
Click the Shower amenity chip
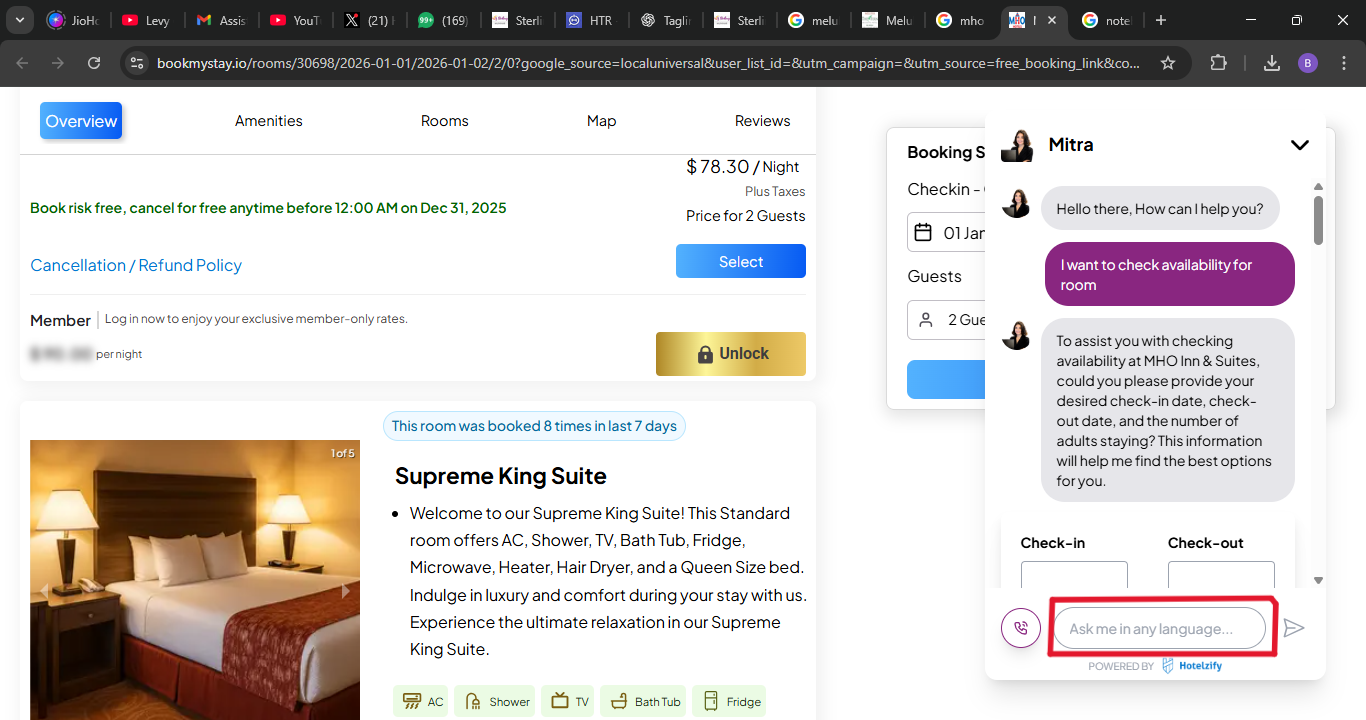point(494,701)
